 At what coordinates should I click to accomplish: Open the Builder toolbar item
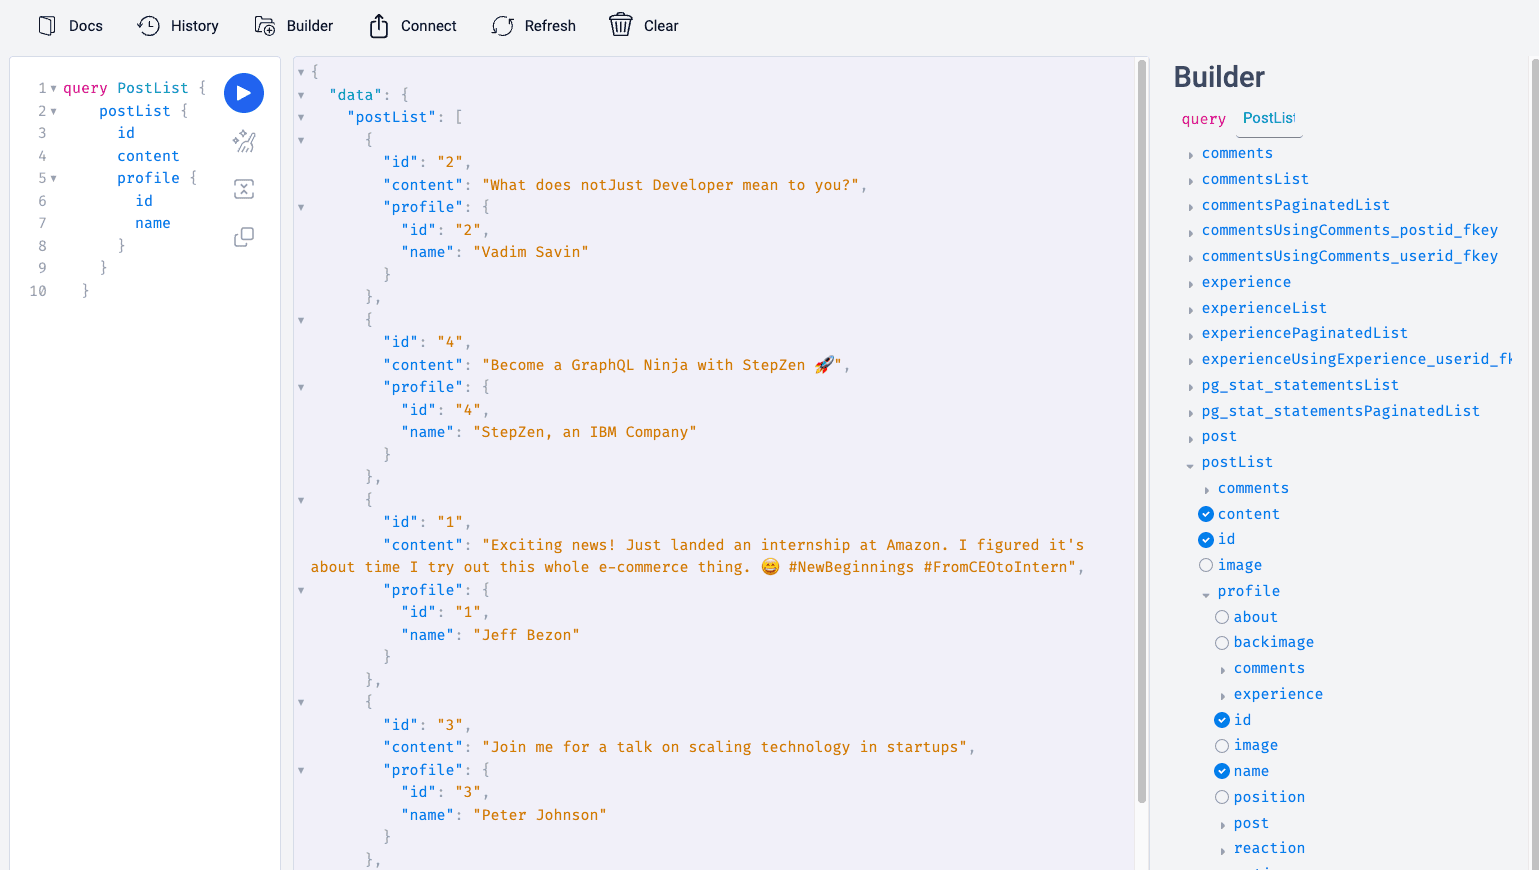[294, 26]
